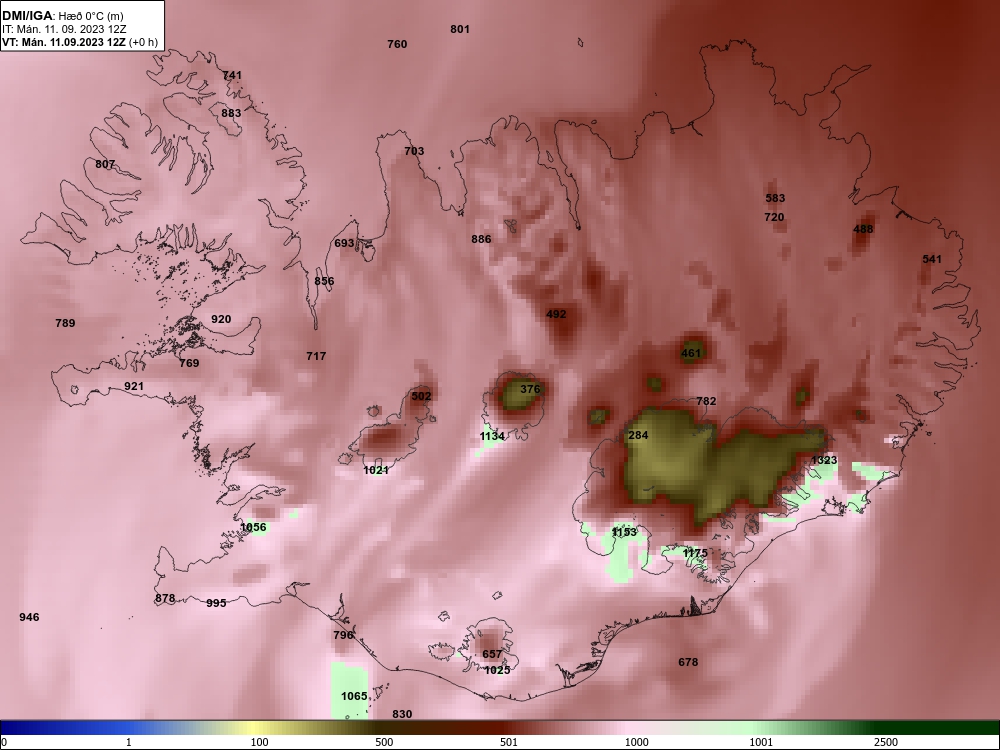Click the 678 height value
This screenshot has height=750, width=1000.
(x=688, y=663)
